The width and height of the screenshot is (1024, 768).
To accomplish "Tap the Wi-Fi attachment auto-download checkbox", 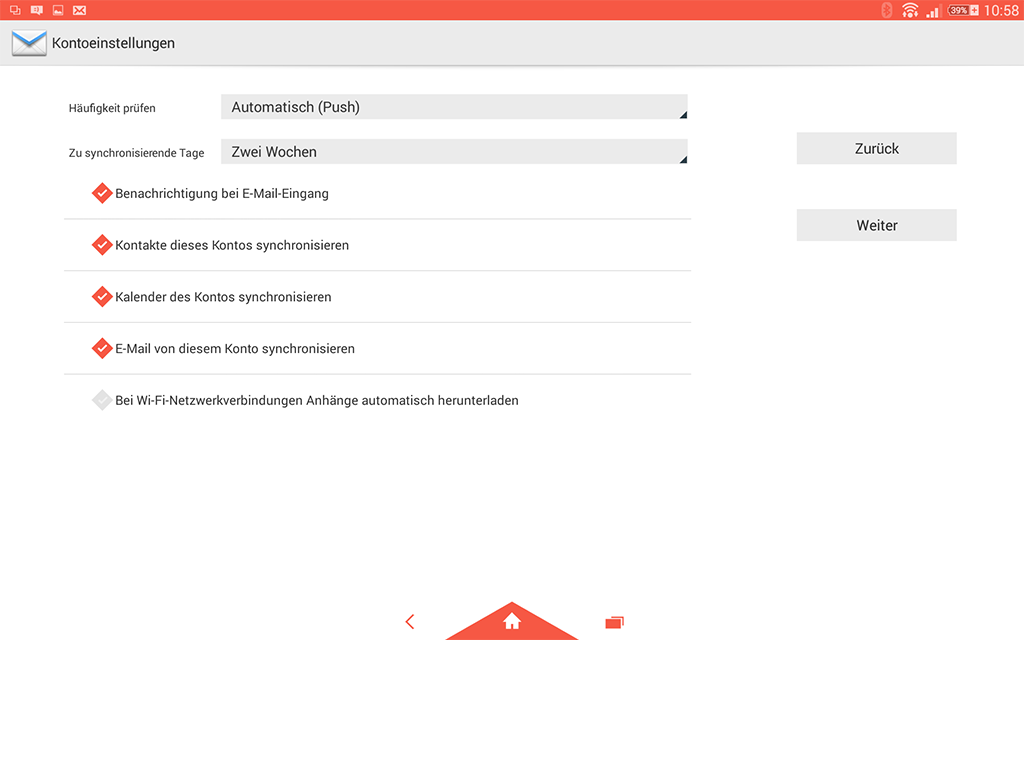I will 102,401.
